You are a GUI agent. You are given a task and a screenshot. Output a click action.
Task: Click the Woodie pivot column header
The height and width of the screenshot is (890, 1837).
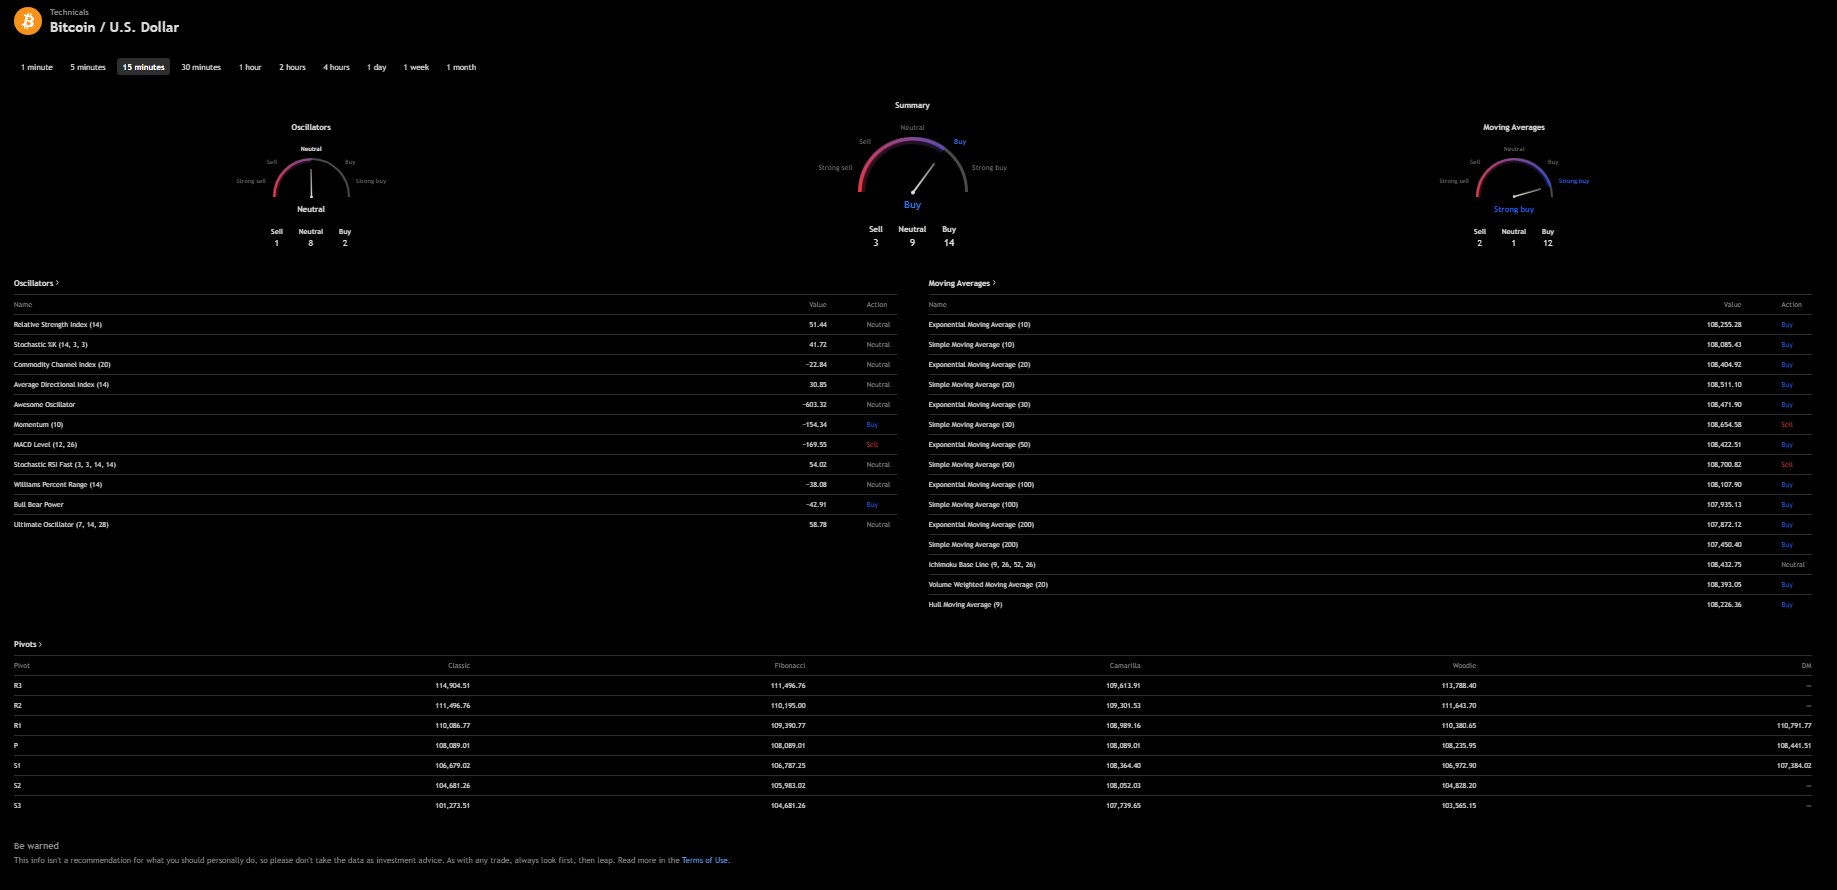pyautogui.click(x=1464, y=666)
